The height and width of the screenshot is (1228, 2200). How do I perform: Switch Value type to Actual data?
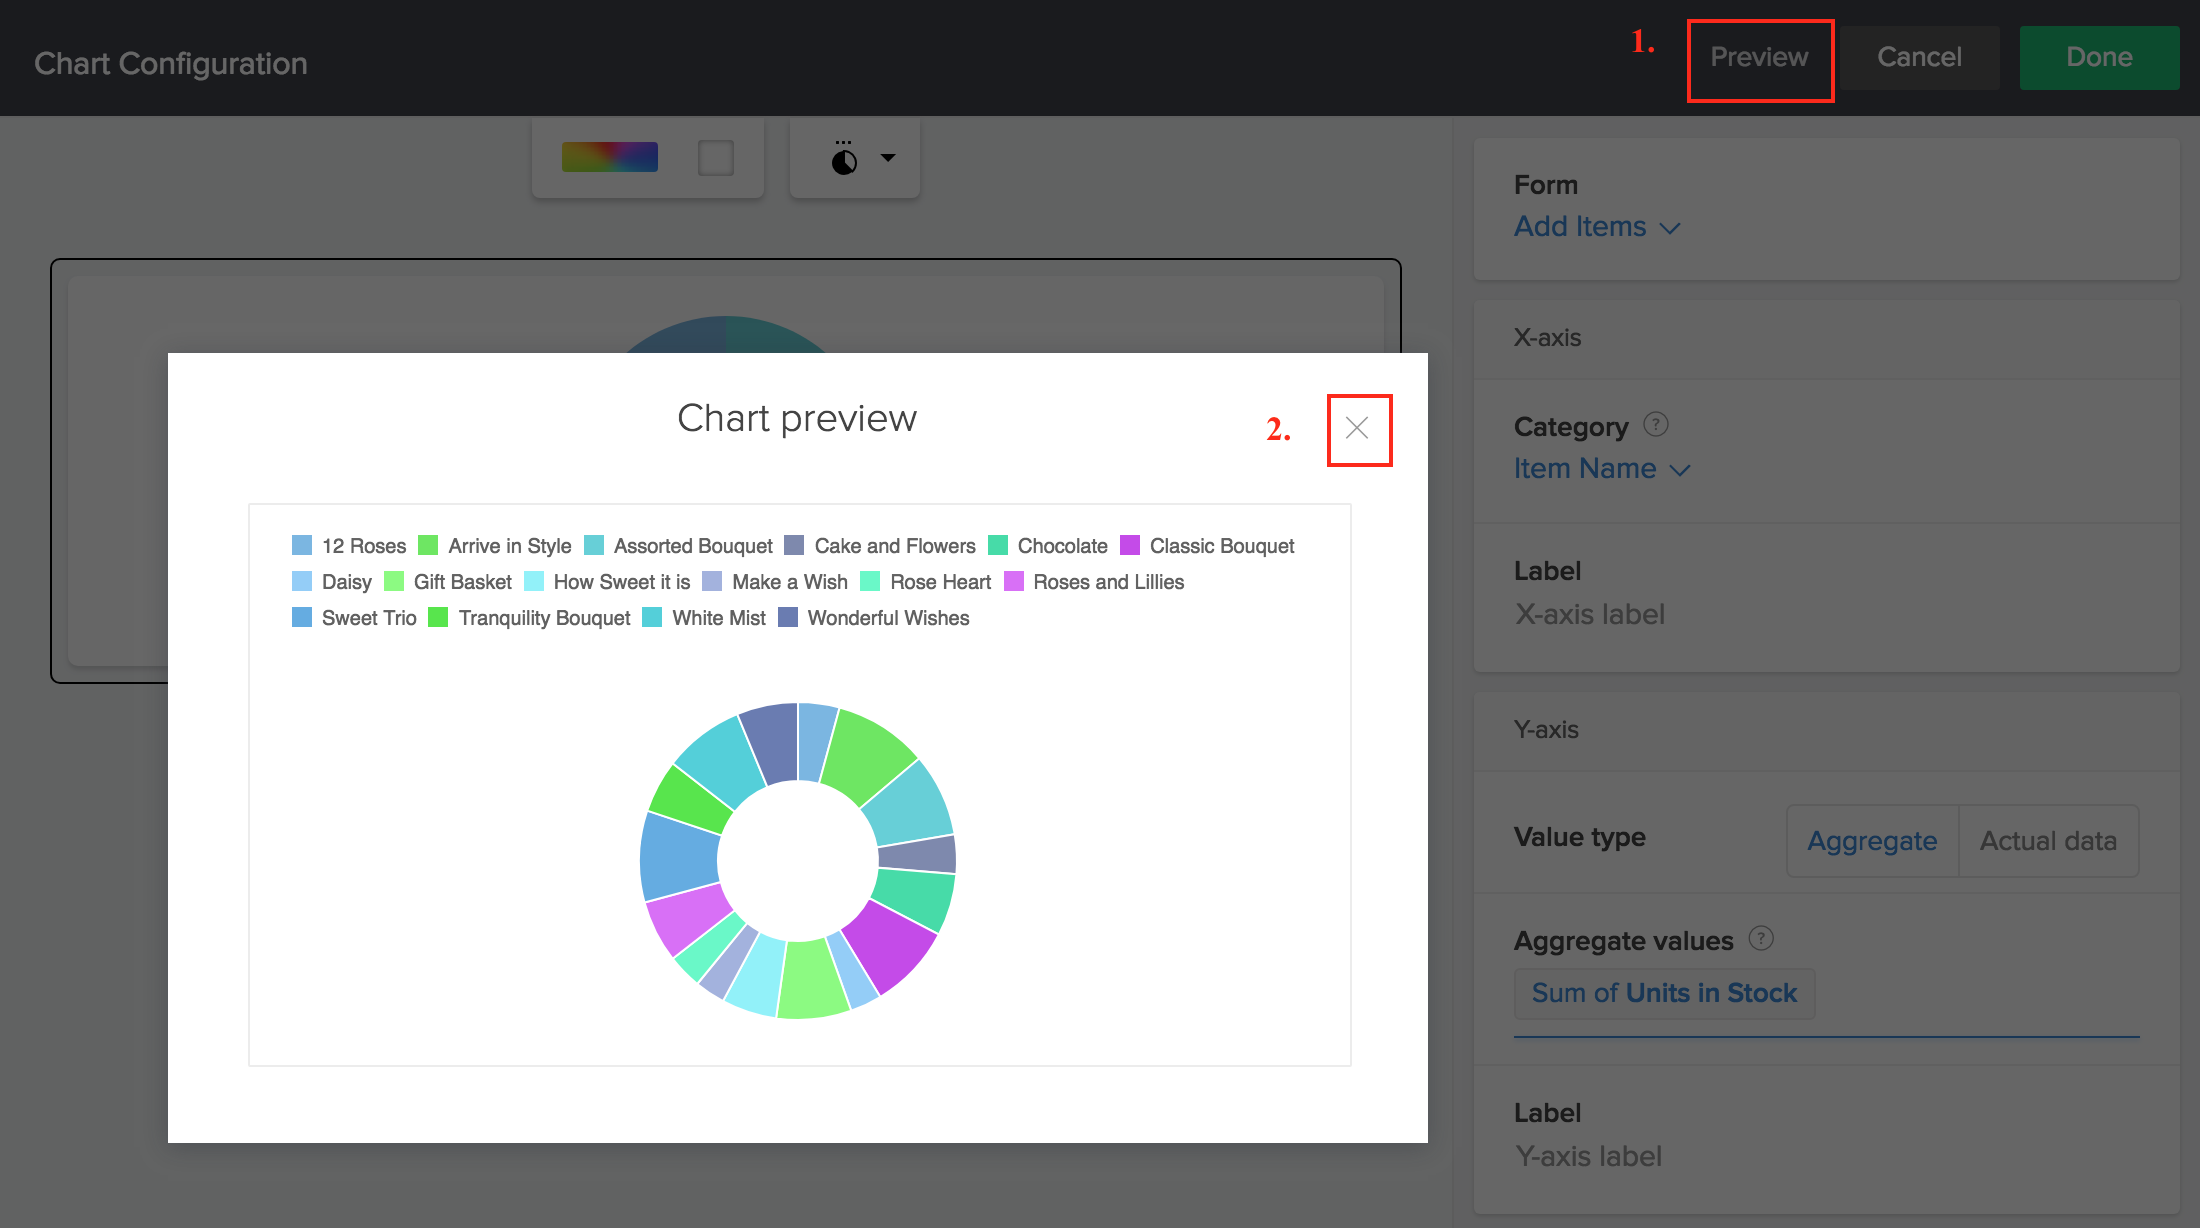2048,841
